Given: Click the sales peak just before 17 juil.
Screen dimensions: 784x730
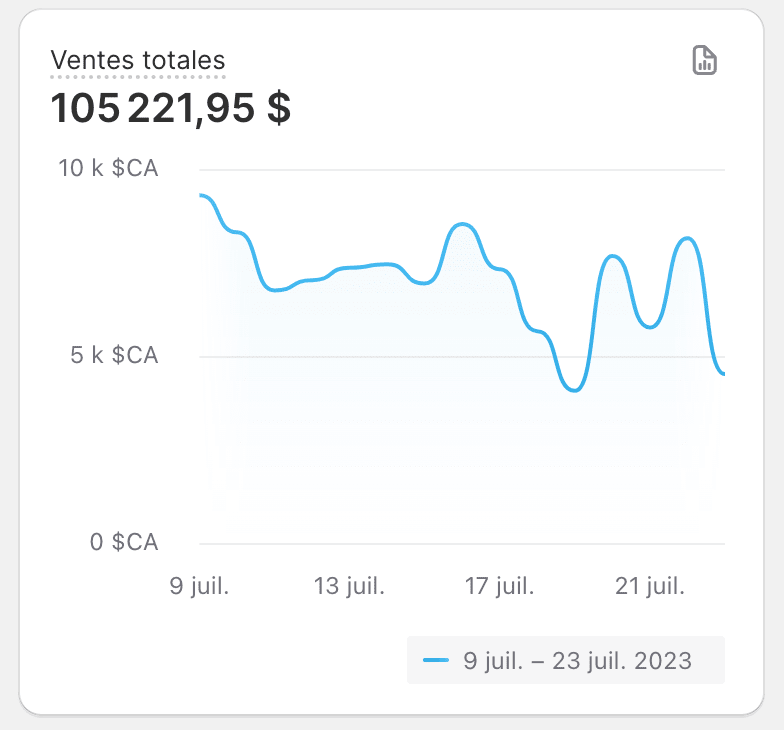Looking at the screenshot, I should (x=462, y=224).
